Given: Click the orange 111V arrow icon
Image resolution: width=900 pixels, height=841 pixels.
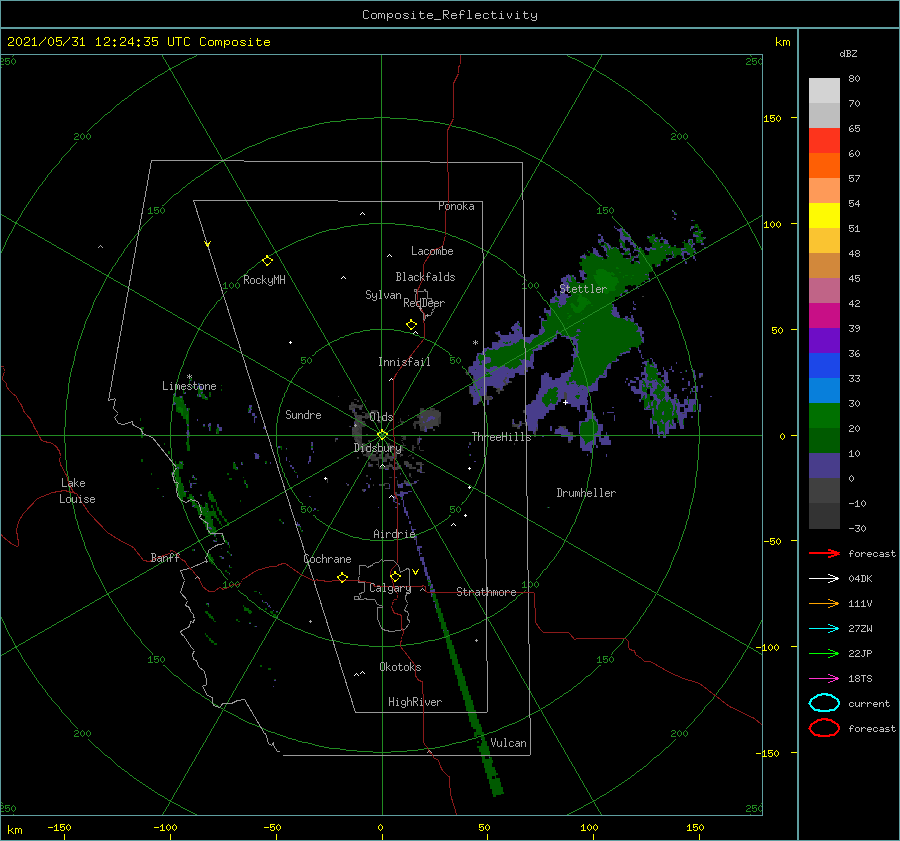Looking at the screenshot, I should tap(824, 603).
